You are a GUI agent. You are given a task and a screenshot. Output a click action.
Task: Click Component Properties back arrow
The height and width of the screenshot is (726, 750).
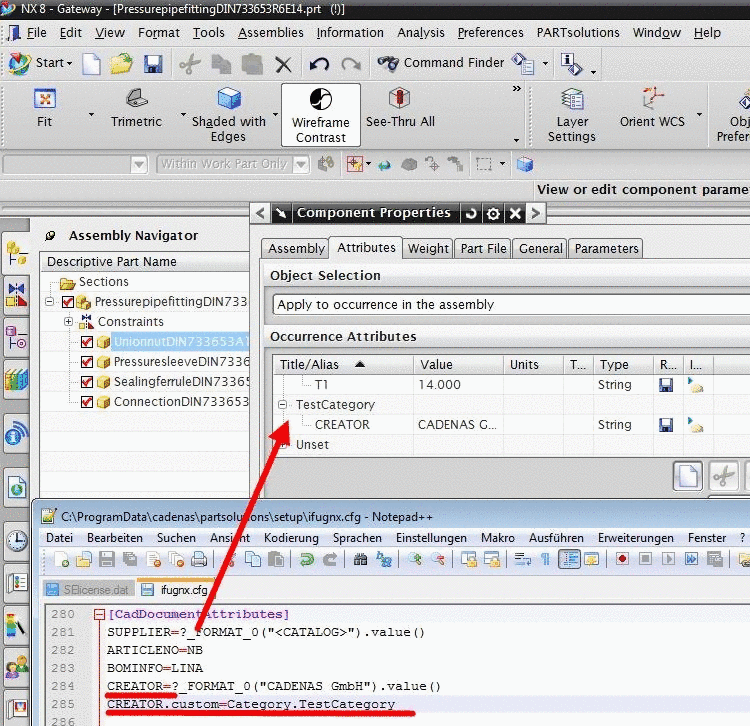260,213
